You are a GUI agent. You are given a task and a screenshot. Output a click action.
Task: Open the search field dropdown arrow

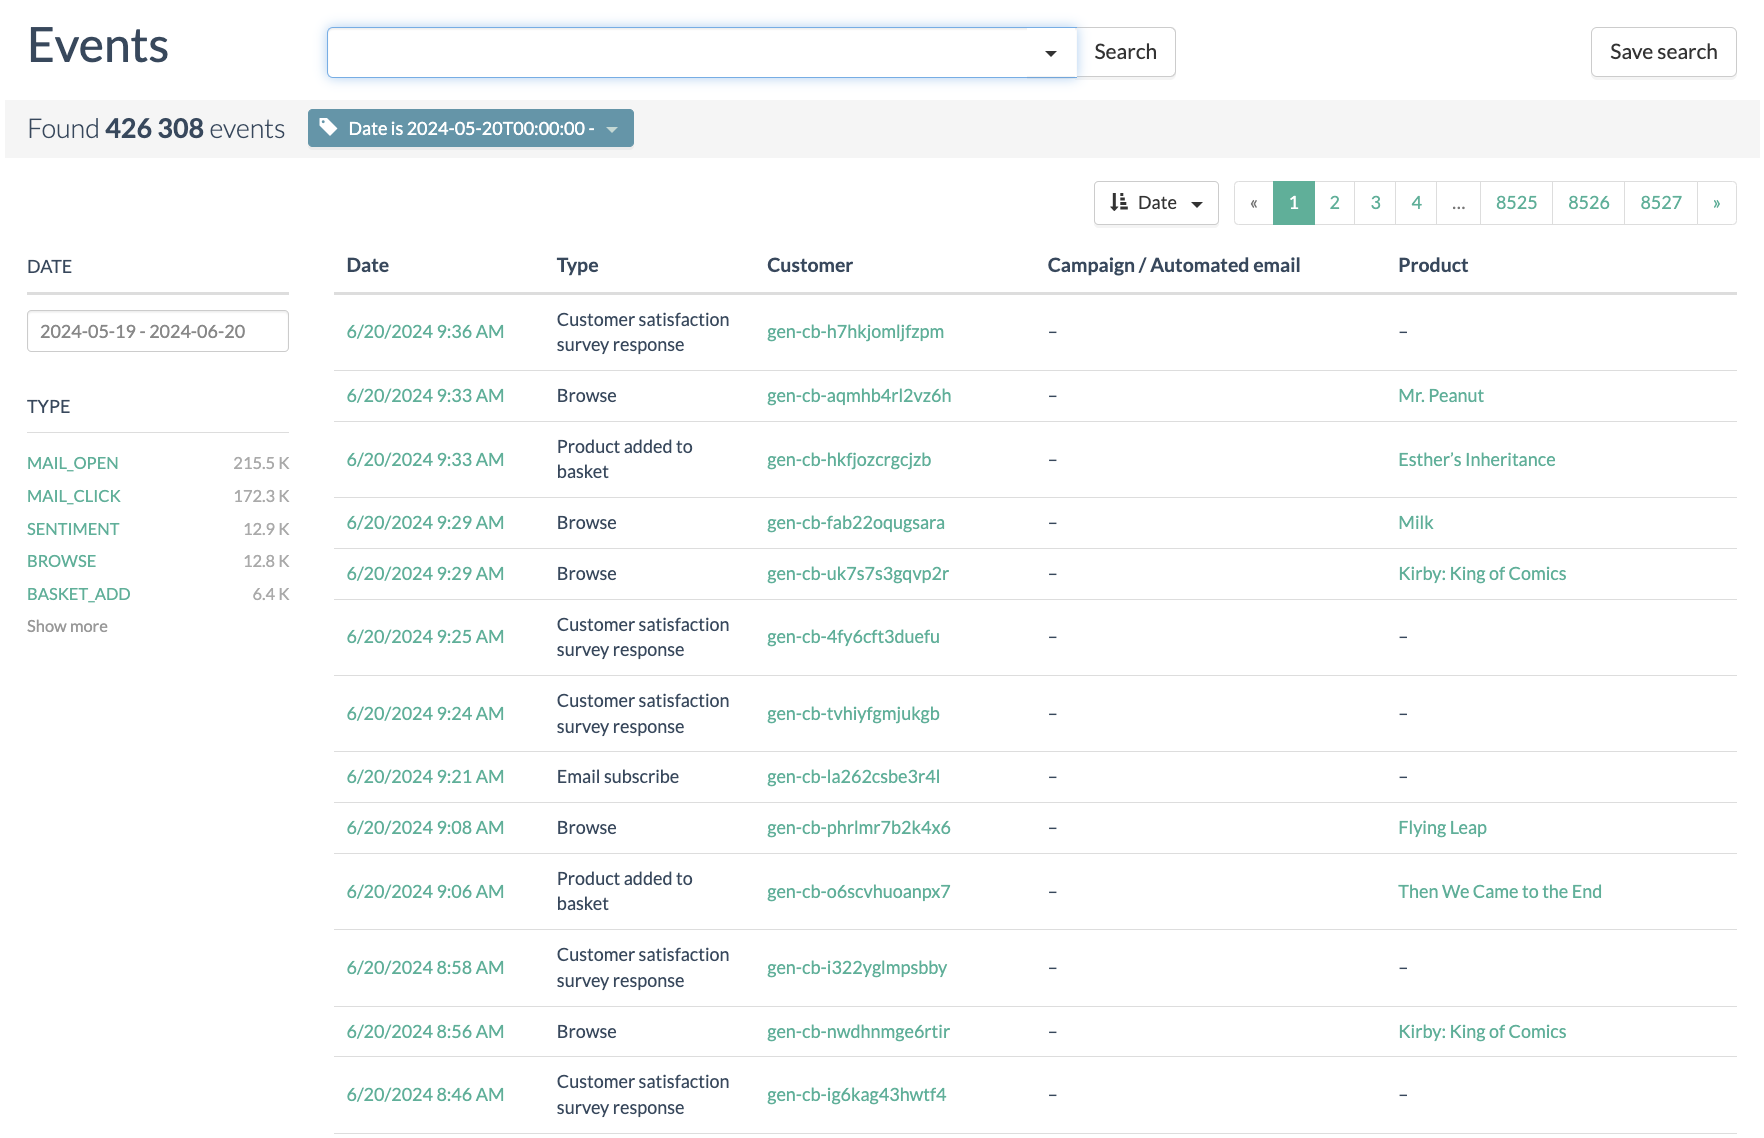click(x=1051, y=53)
